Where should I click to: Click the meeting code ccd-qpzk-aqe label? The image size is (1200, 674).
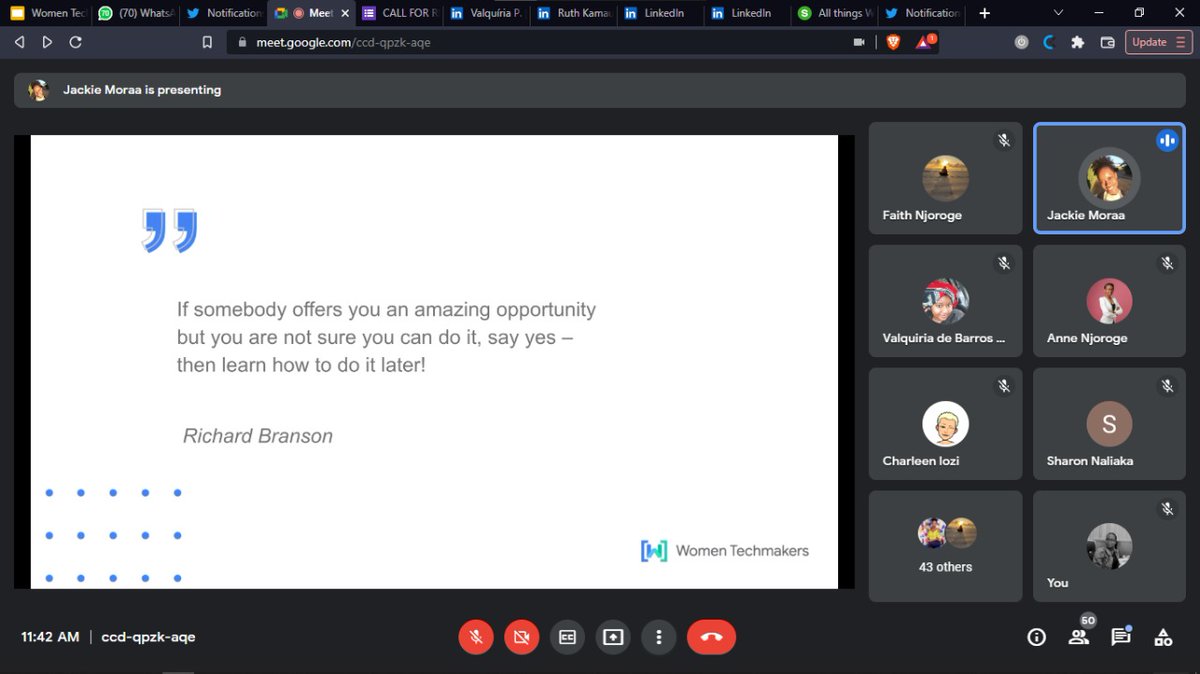click(148, 637)
